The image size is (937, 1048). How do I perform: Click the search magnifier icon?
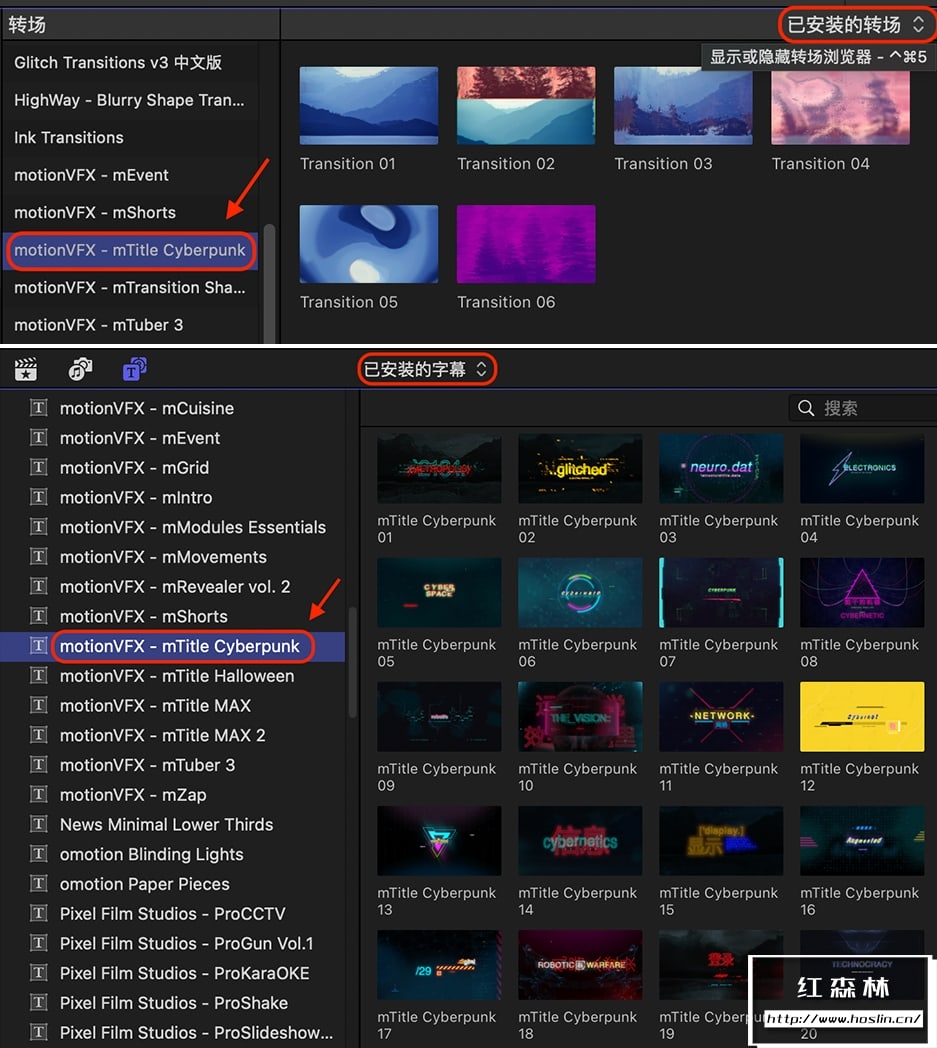[x=806, y=408]
